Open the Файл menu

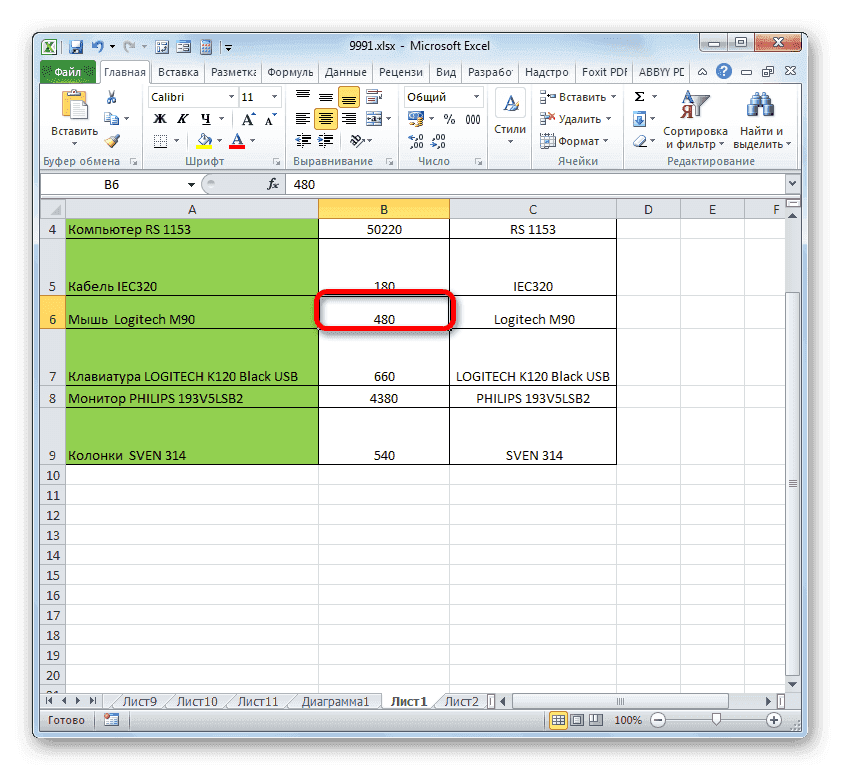pyautogui.click(x=70, y=71)
